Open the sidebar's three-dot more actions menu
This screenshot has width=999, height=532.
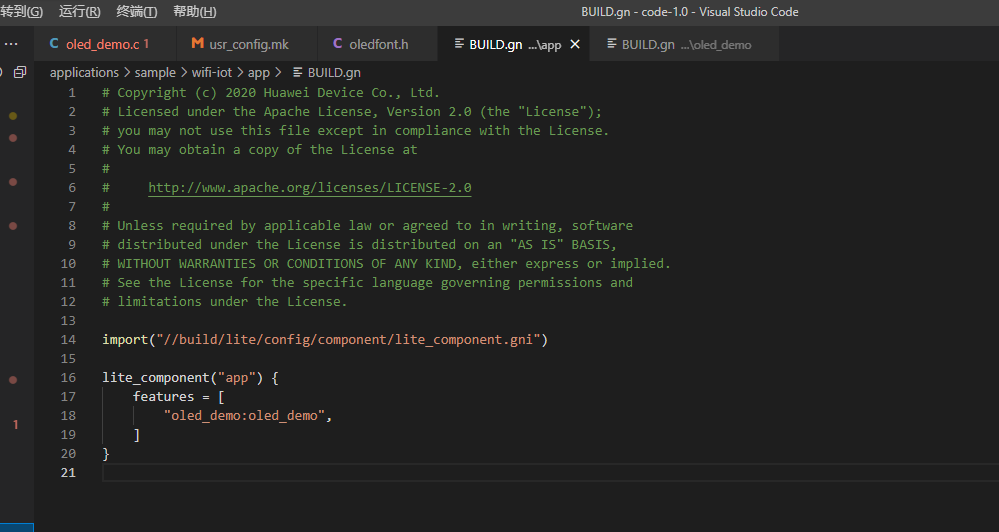coord(11,44)
